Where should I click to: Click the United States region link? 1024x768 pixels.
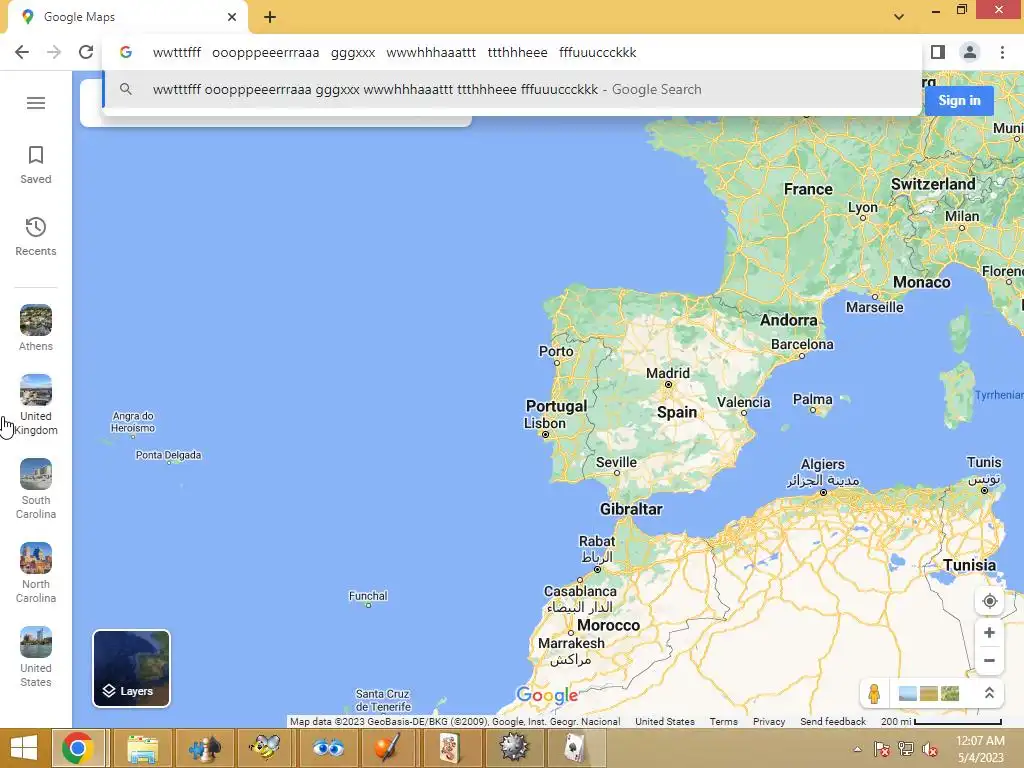665,722
